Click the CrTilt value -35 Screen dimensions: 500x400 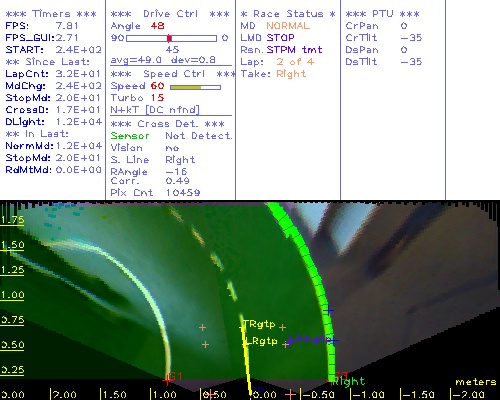click(411, 38)
